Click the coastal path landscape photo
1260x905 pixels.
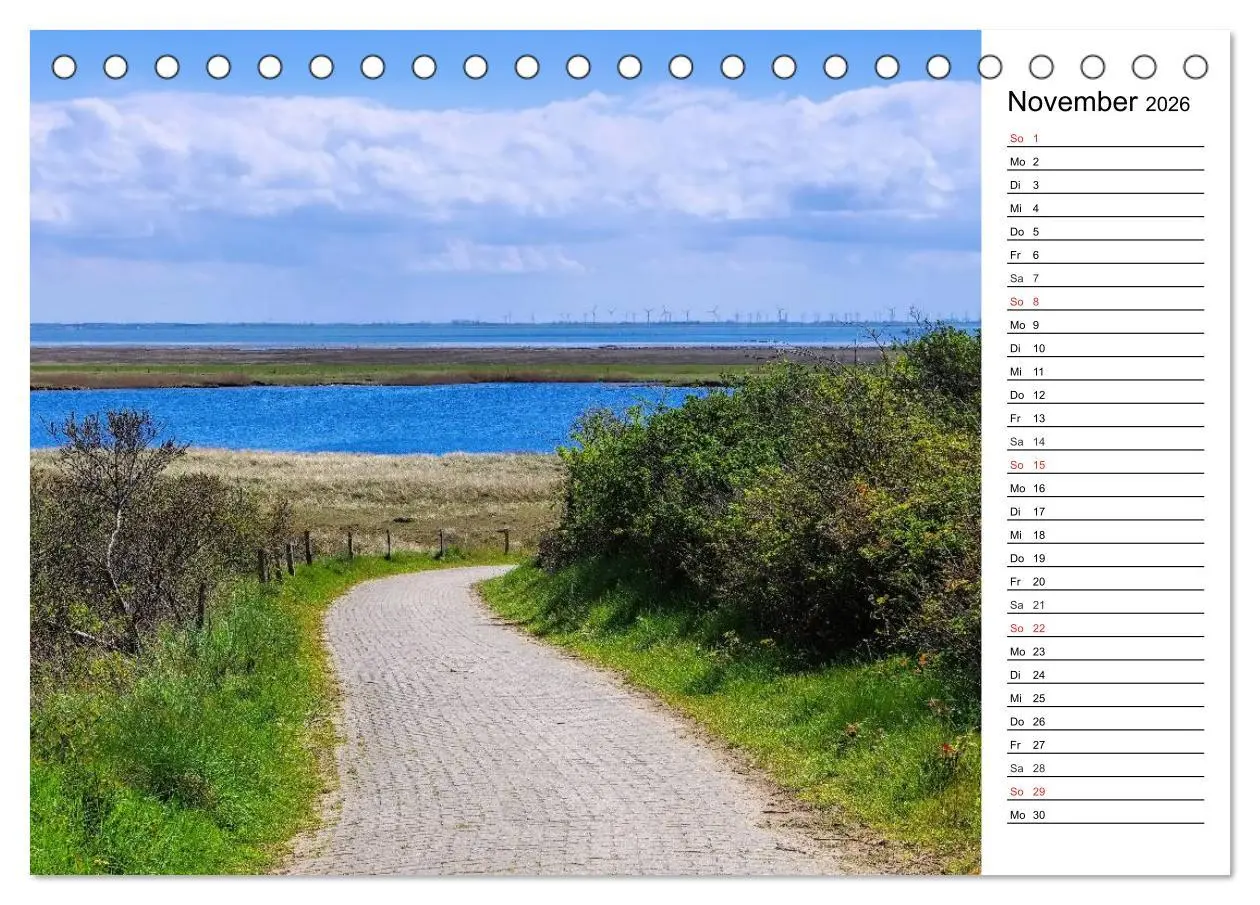(x=505, y=452)
